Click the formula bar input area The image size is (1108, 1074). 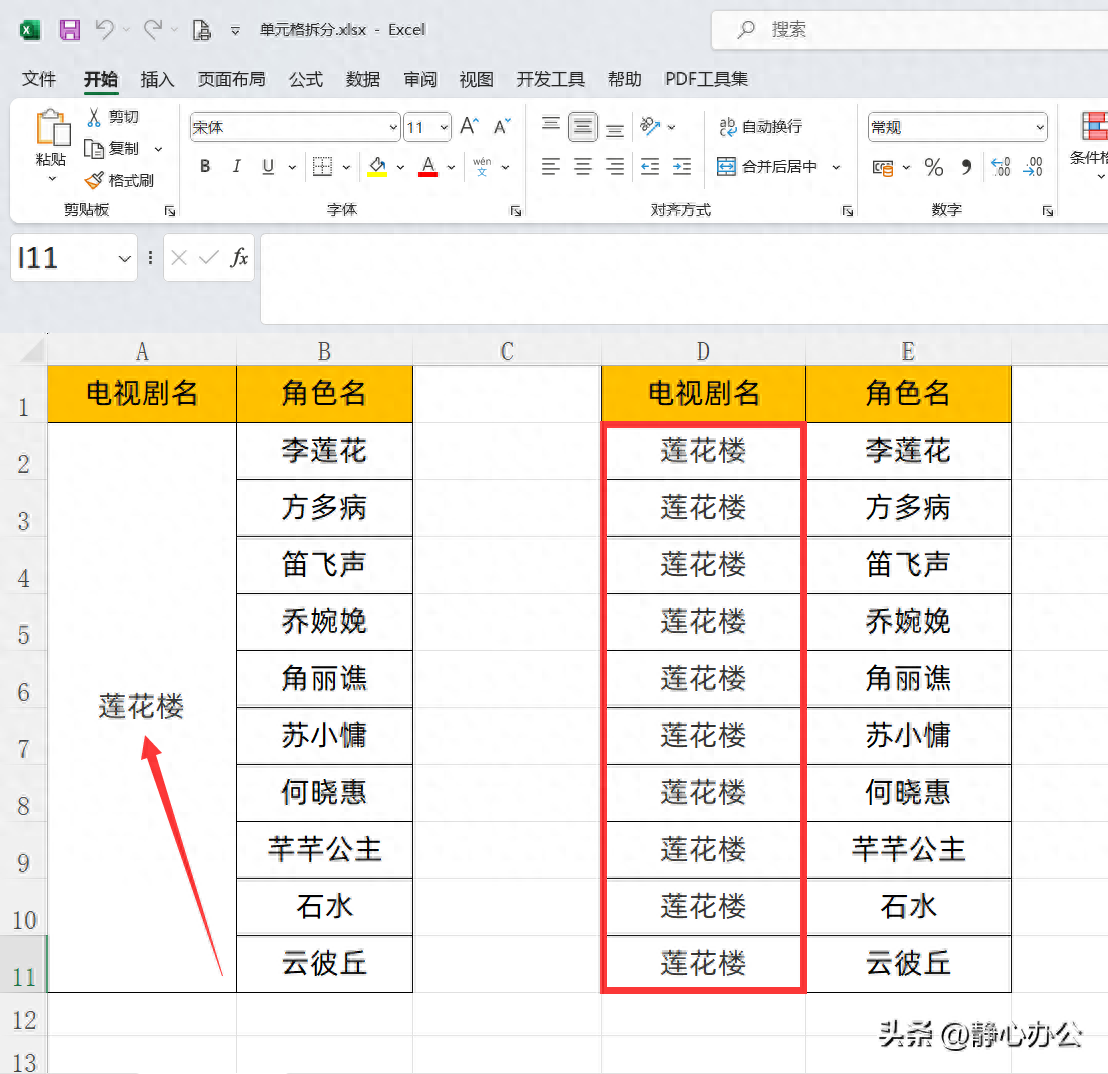pos(684,279)
